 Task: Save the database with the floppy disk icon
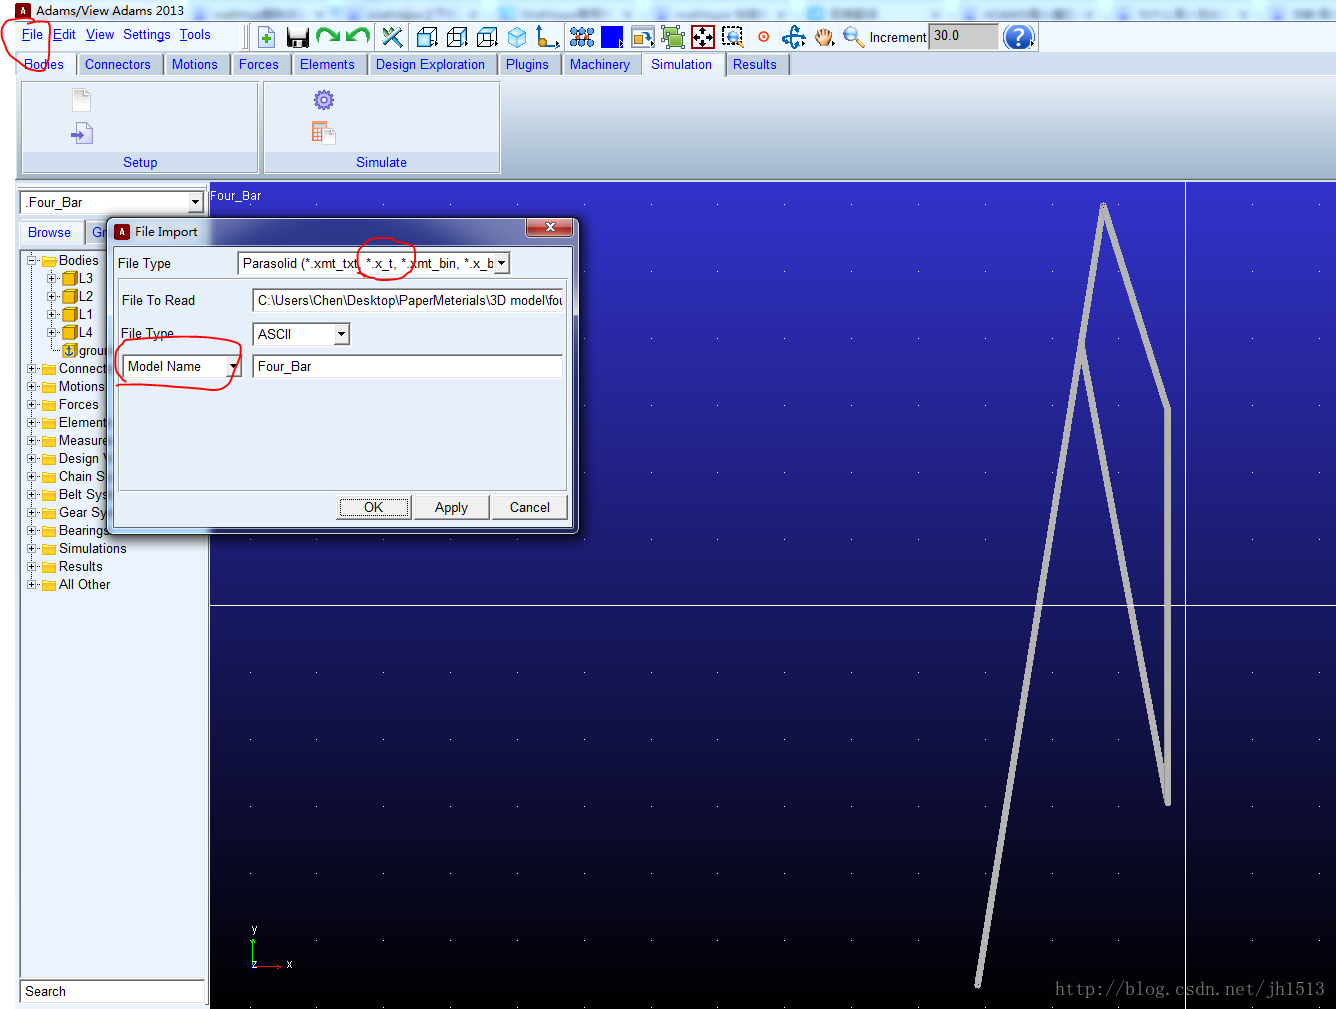click(x=297, y=38)
